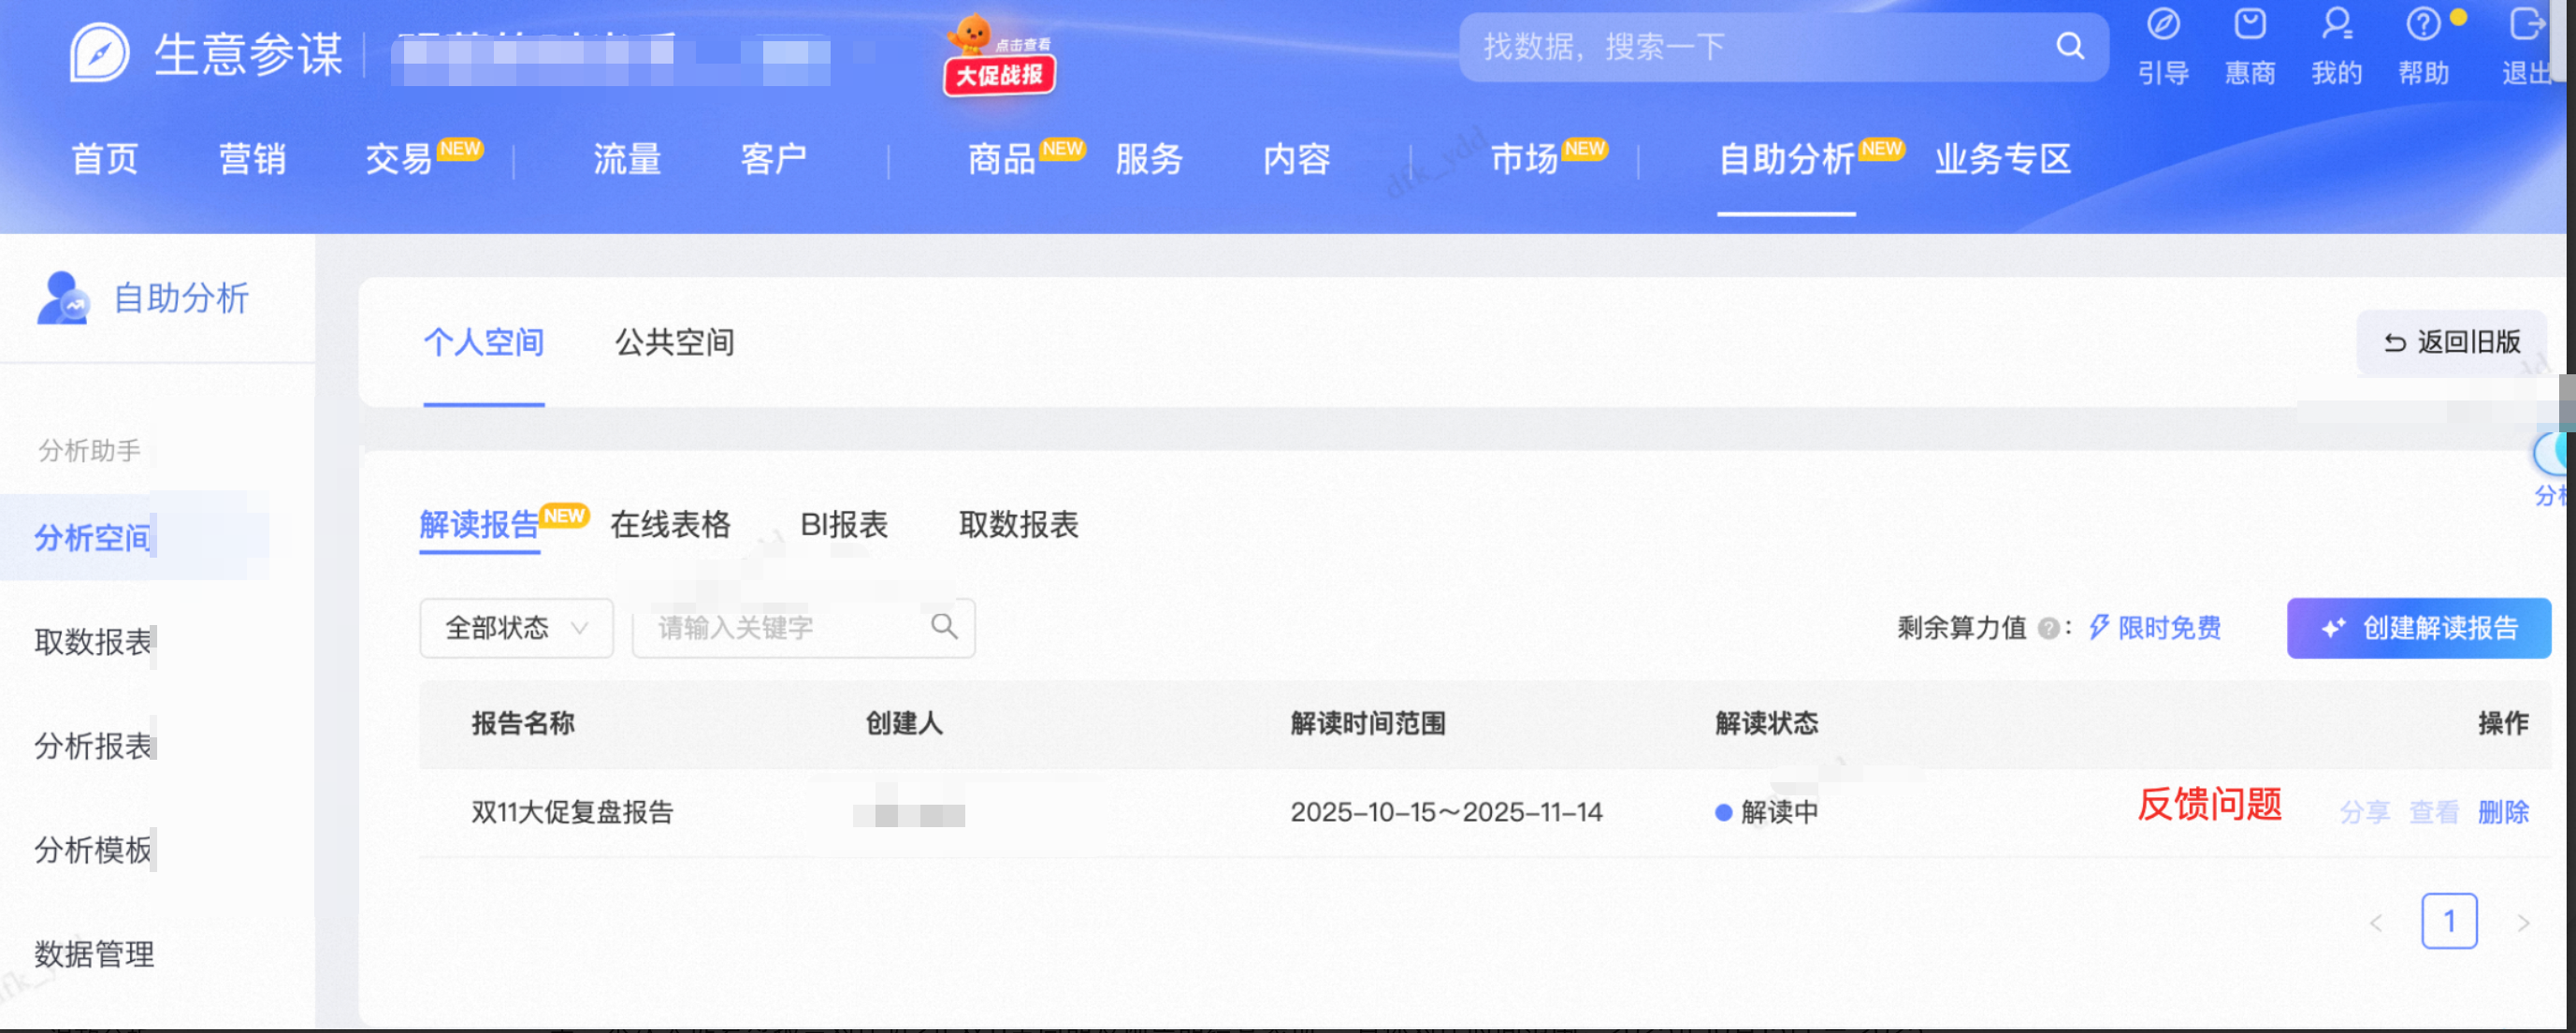Switch to the 公共空间 tab

click(675, 342)
